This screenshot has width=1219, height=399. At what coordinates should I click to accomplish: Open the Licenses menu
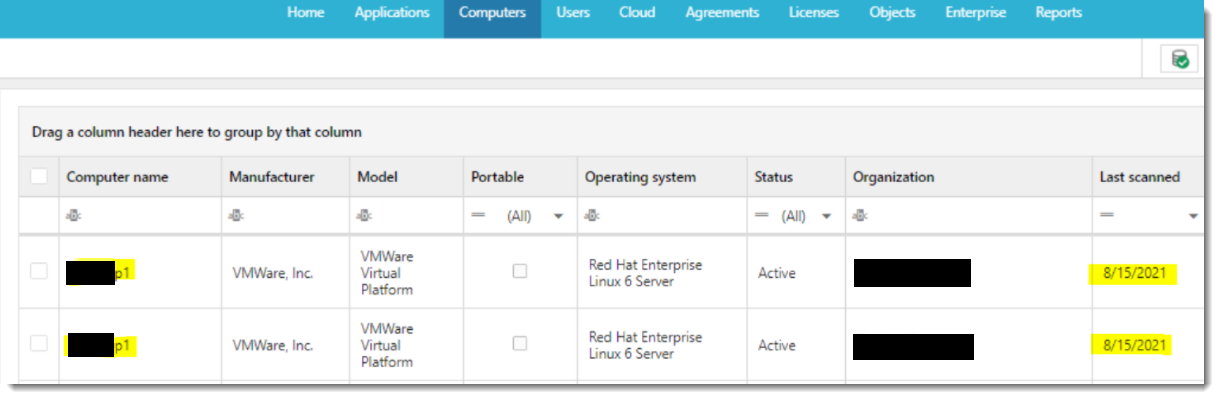tap(814, 13)
